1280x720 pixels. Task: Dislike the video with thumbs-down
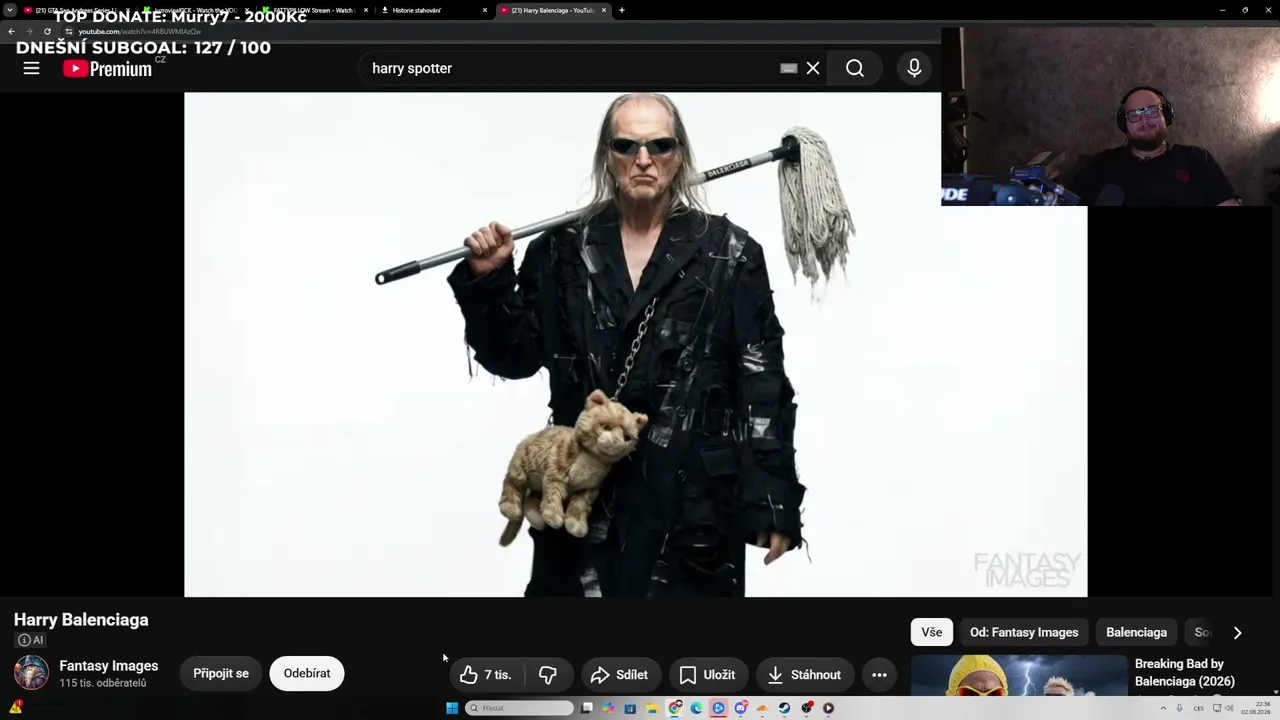(x=547, y=675)
